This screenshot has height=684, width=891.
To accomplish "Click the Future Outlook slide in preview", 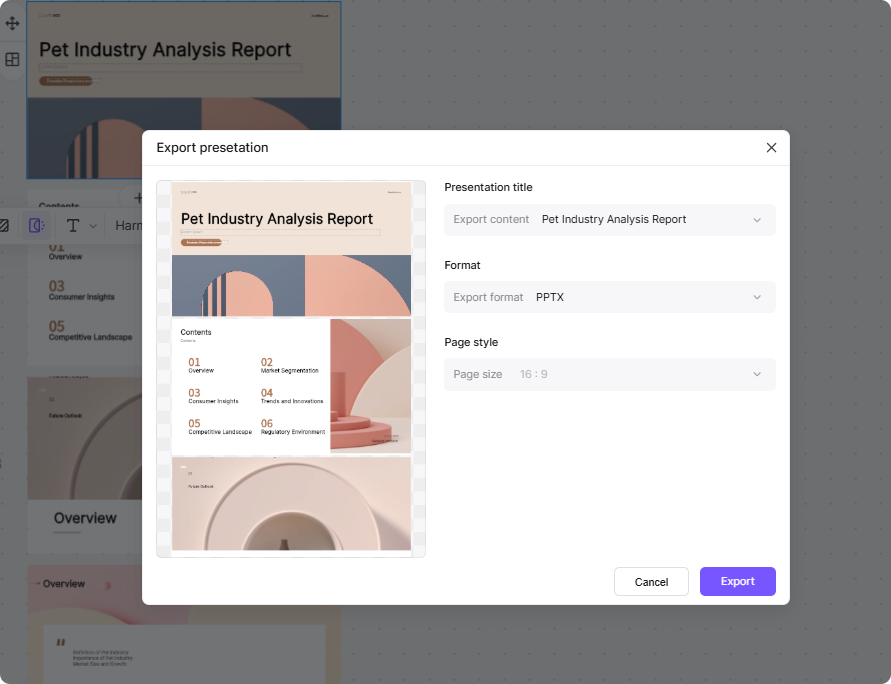I will point(291,503).
